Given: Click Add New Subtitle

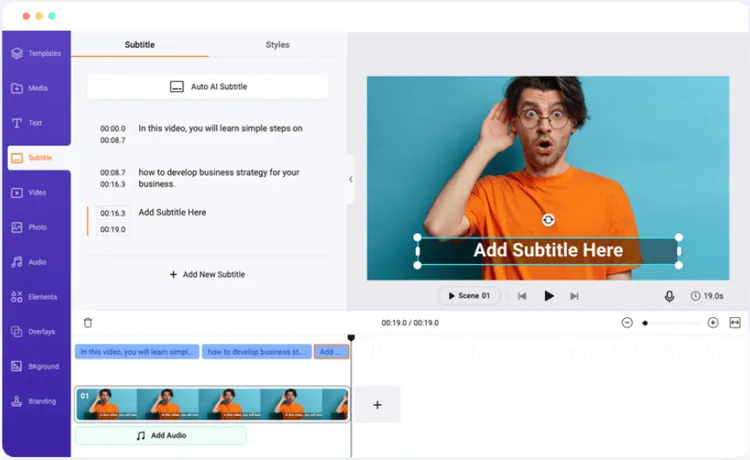Looking at the screenshot, I should (x=208, y=274).
